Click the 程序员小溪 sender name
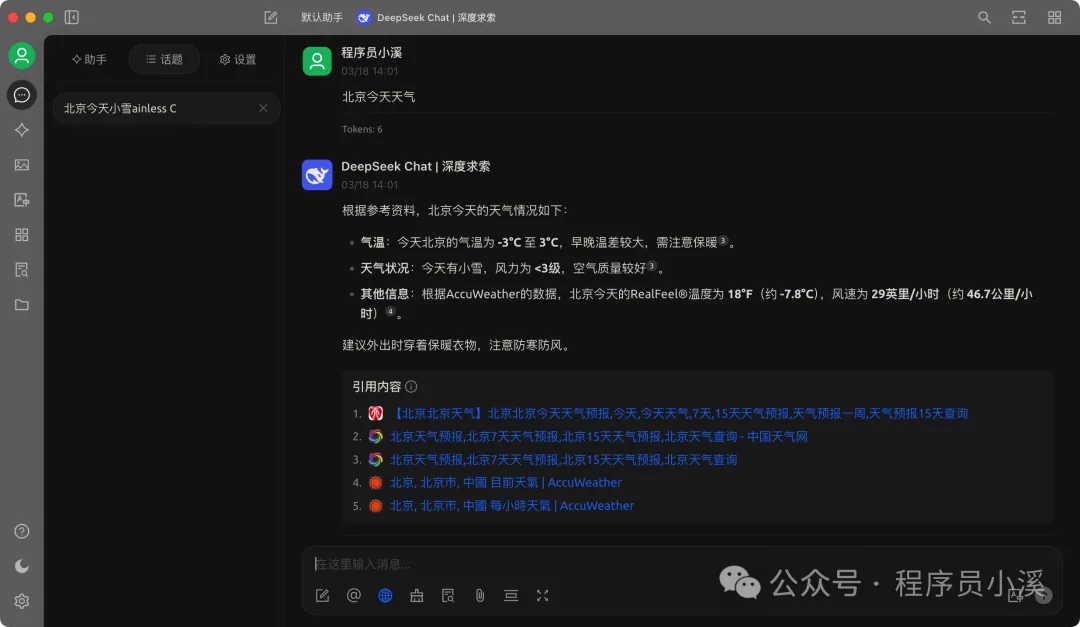 tap(371, 52)
